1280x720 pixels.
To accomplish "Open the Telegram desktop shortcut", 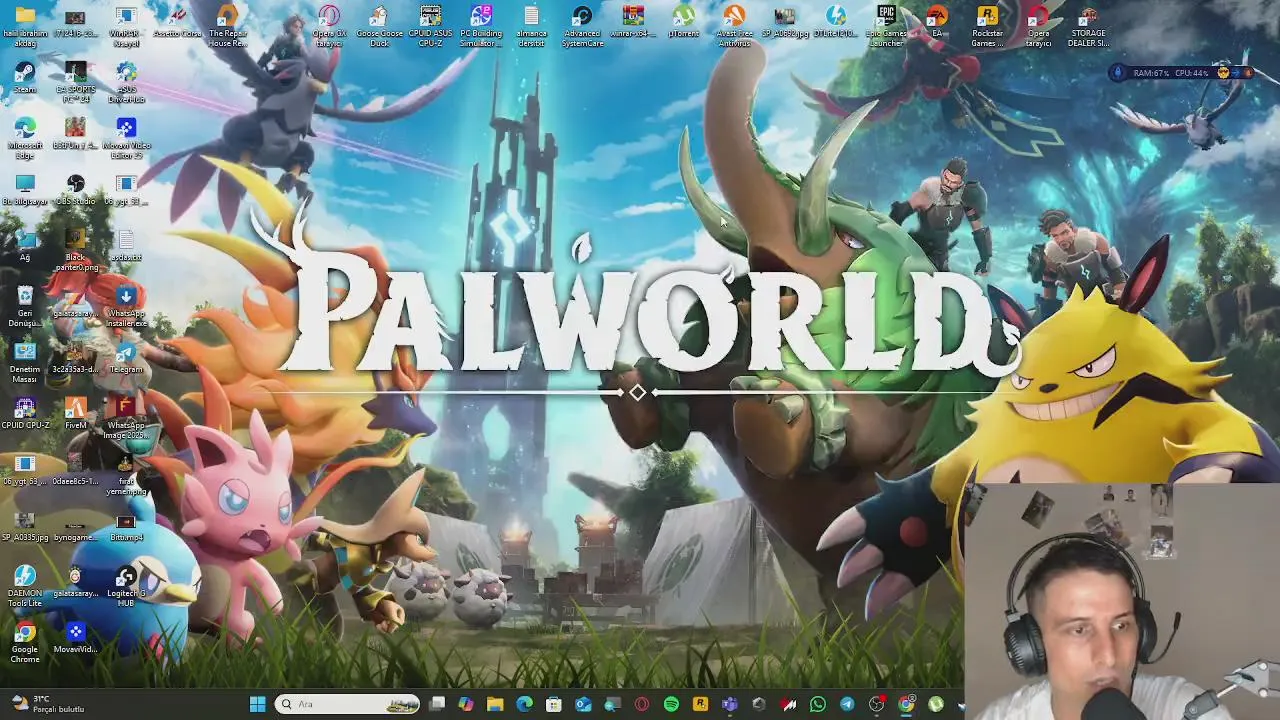I will 126,358.
